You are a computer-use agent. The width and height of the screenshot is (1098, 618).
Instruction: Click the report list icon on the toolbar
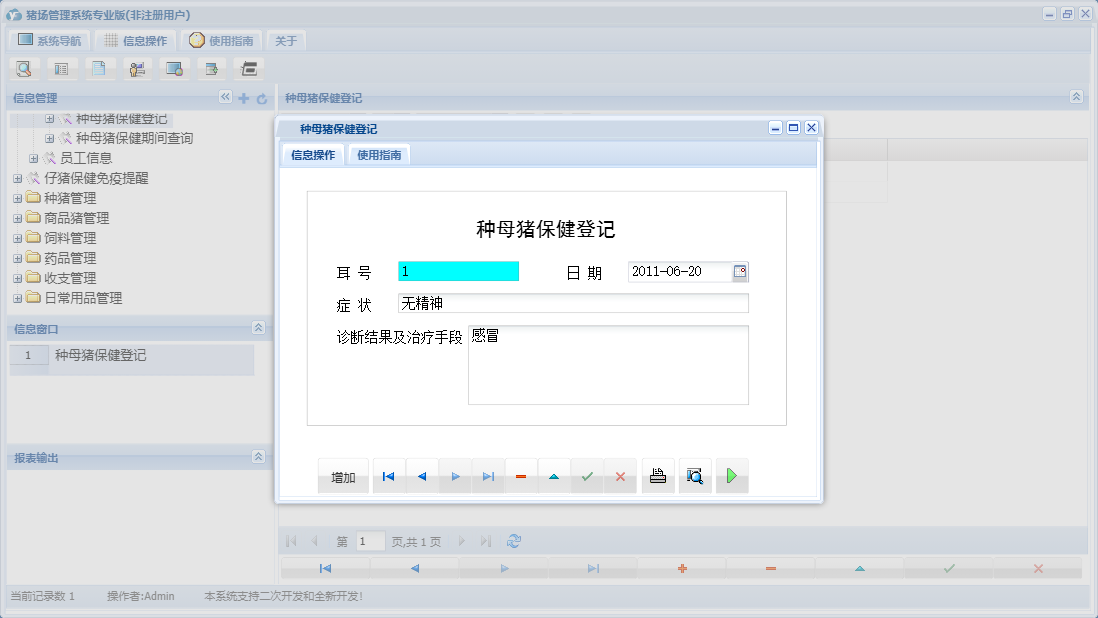(x=62, y=68)
